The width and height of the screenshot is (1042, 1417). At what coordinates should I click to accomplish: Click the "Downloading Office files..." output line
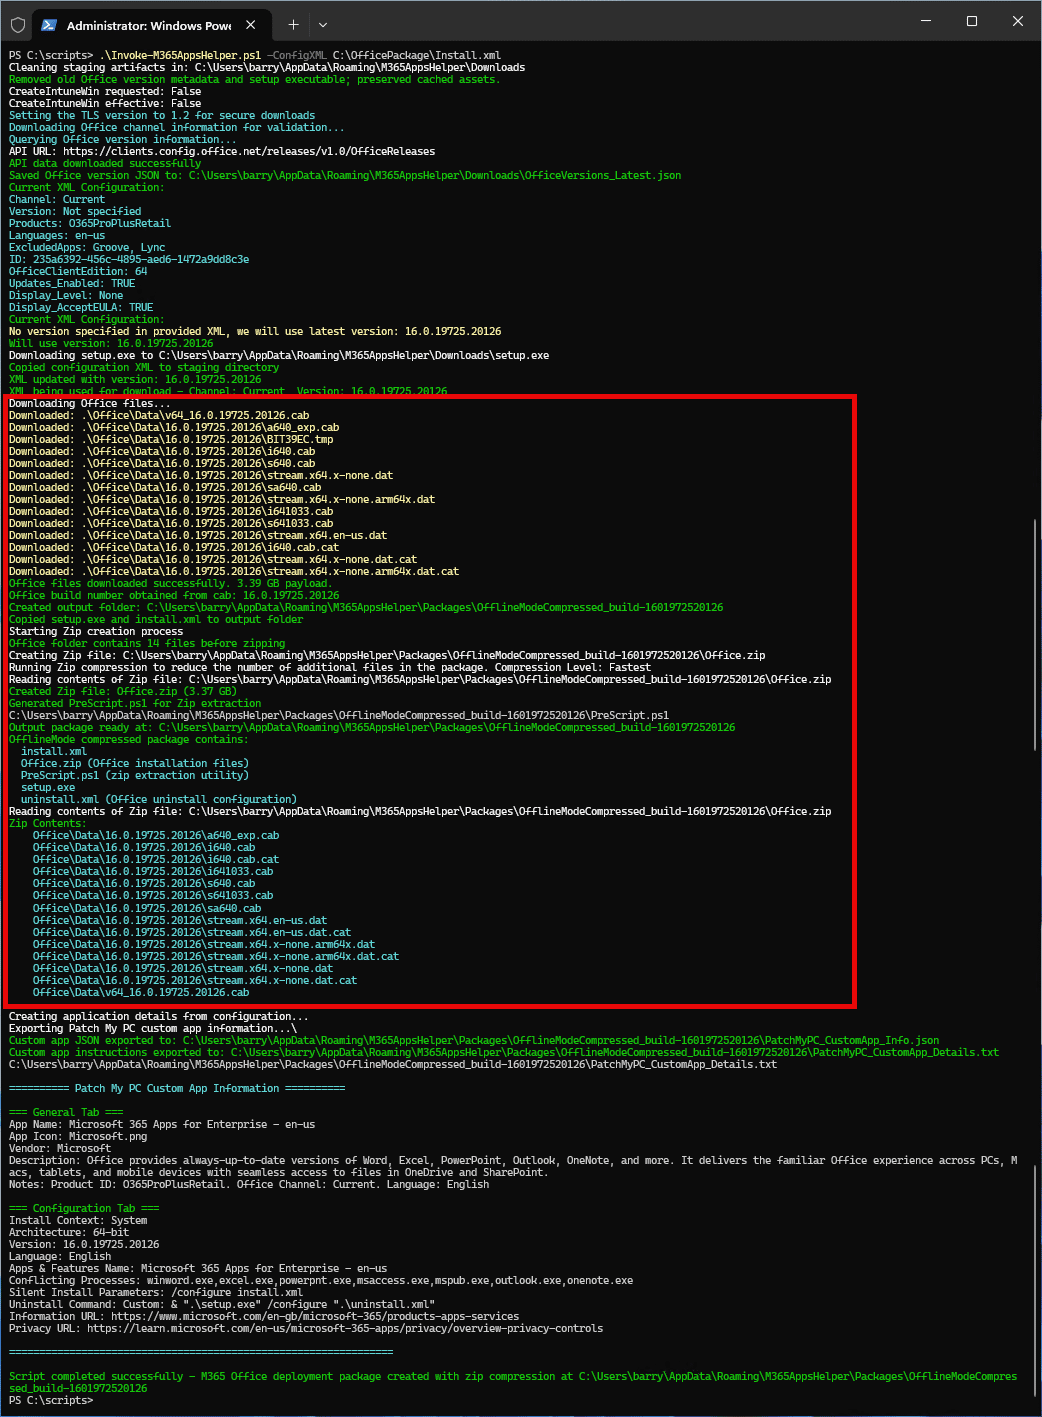(x=81, y=404)
